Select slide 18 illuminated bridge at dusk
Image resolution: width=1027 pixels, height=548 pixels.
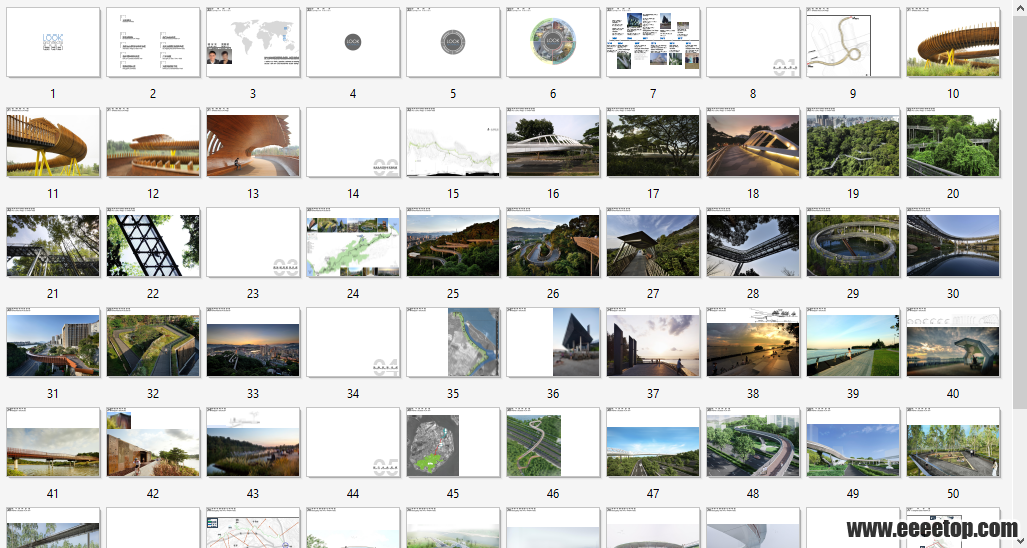click(x=753, y=142)
